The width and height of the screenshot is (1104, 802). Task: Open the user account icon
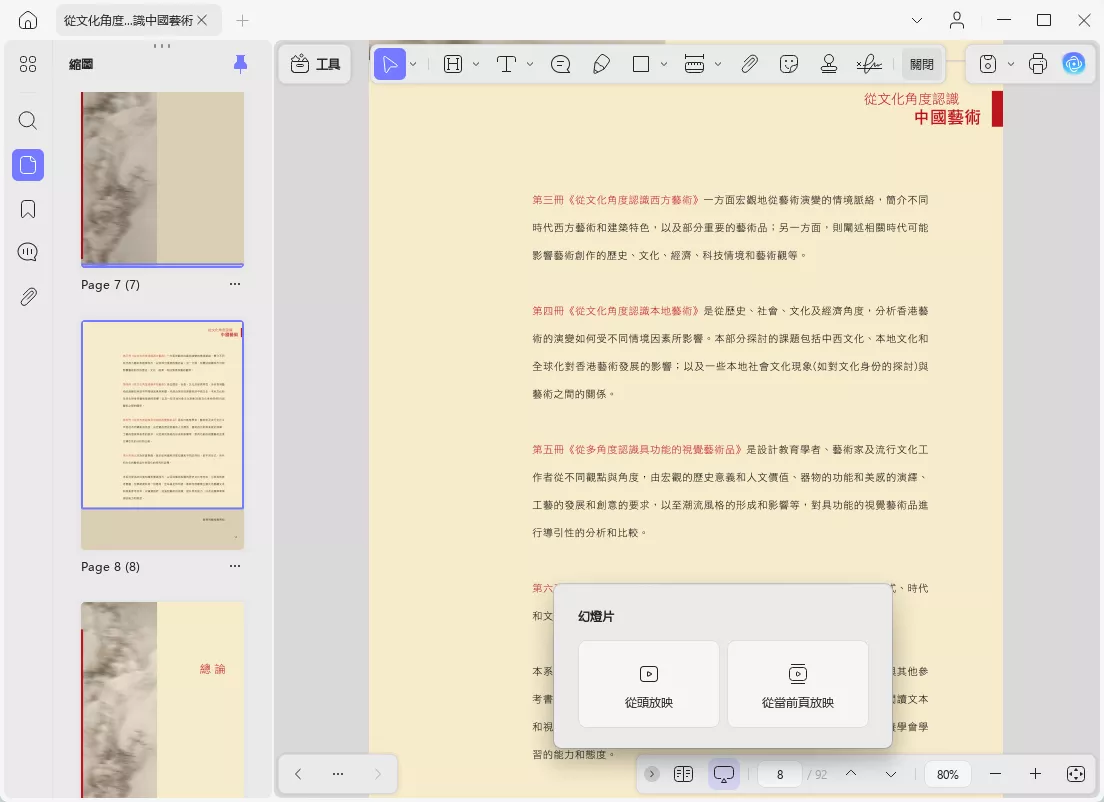click(x=956, y=20)
